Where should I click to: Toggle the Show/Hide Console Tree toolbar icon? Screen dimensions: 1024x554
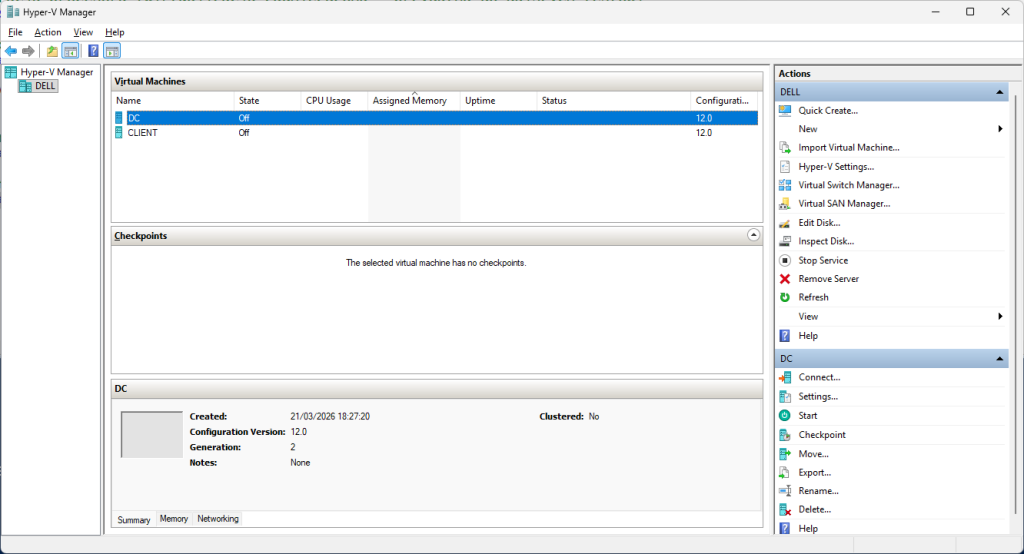click(x=71, y=51)
